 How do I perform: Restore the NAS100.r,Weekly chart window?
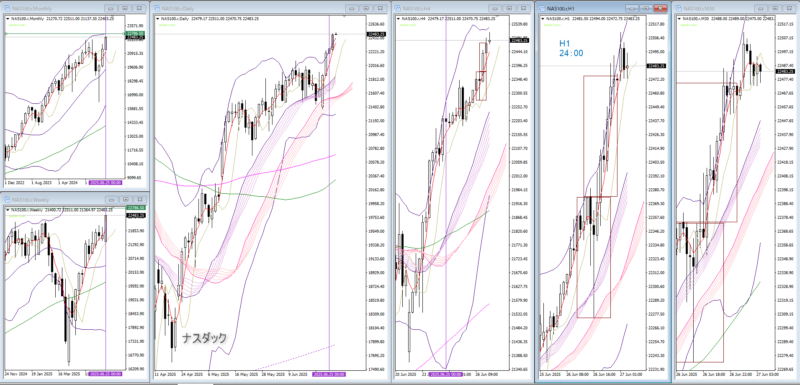point(125,199)
